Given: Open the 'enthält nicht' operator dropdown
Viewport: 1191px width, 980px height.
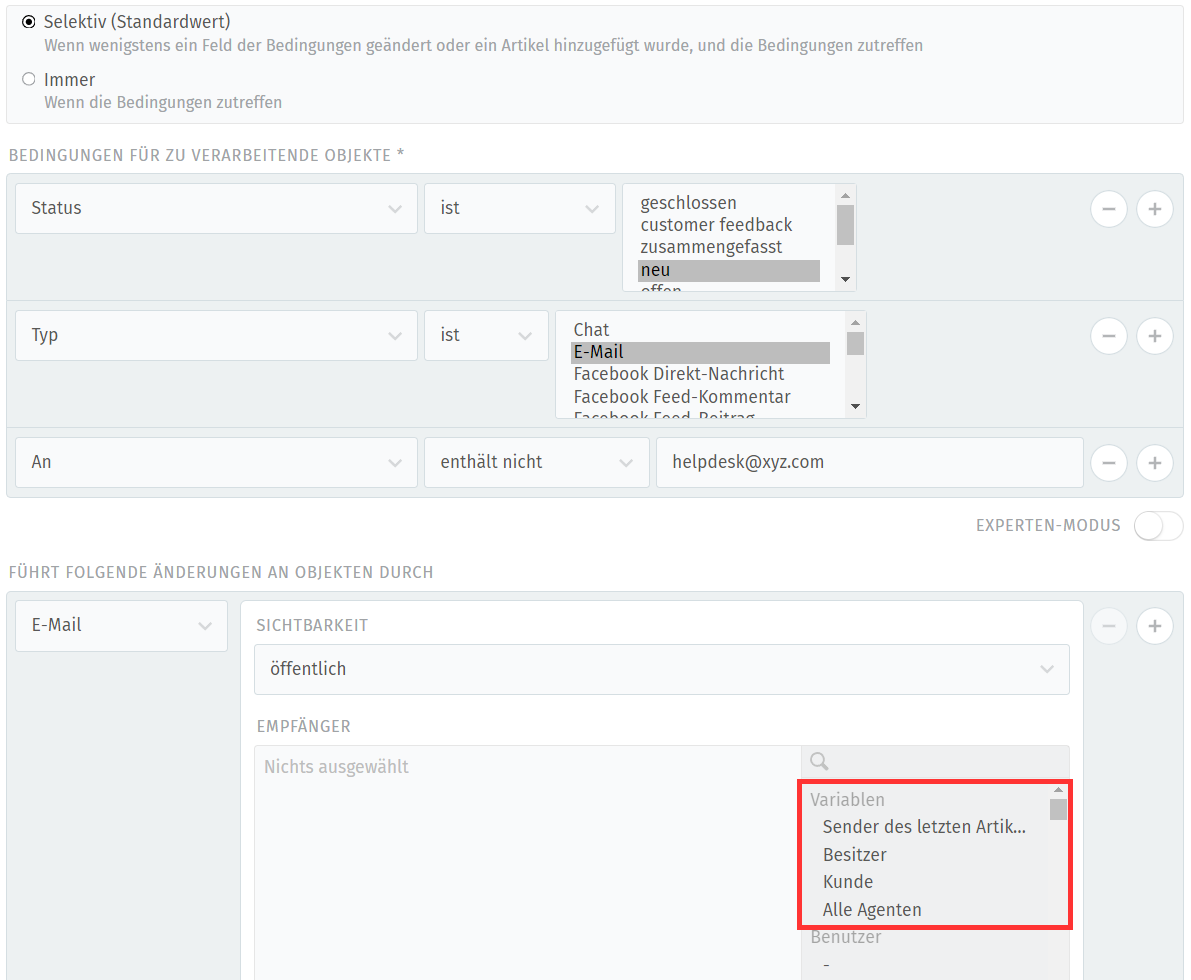Looking at the screenshot, I should pos(536,462).
